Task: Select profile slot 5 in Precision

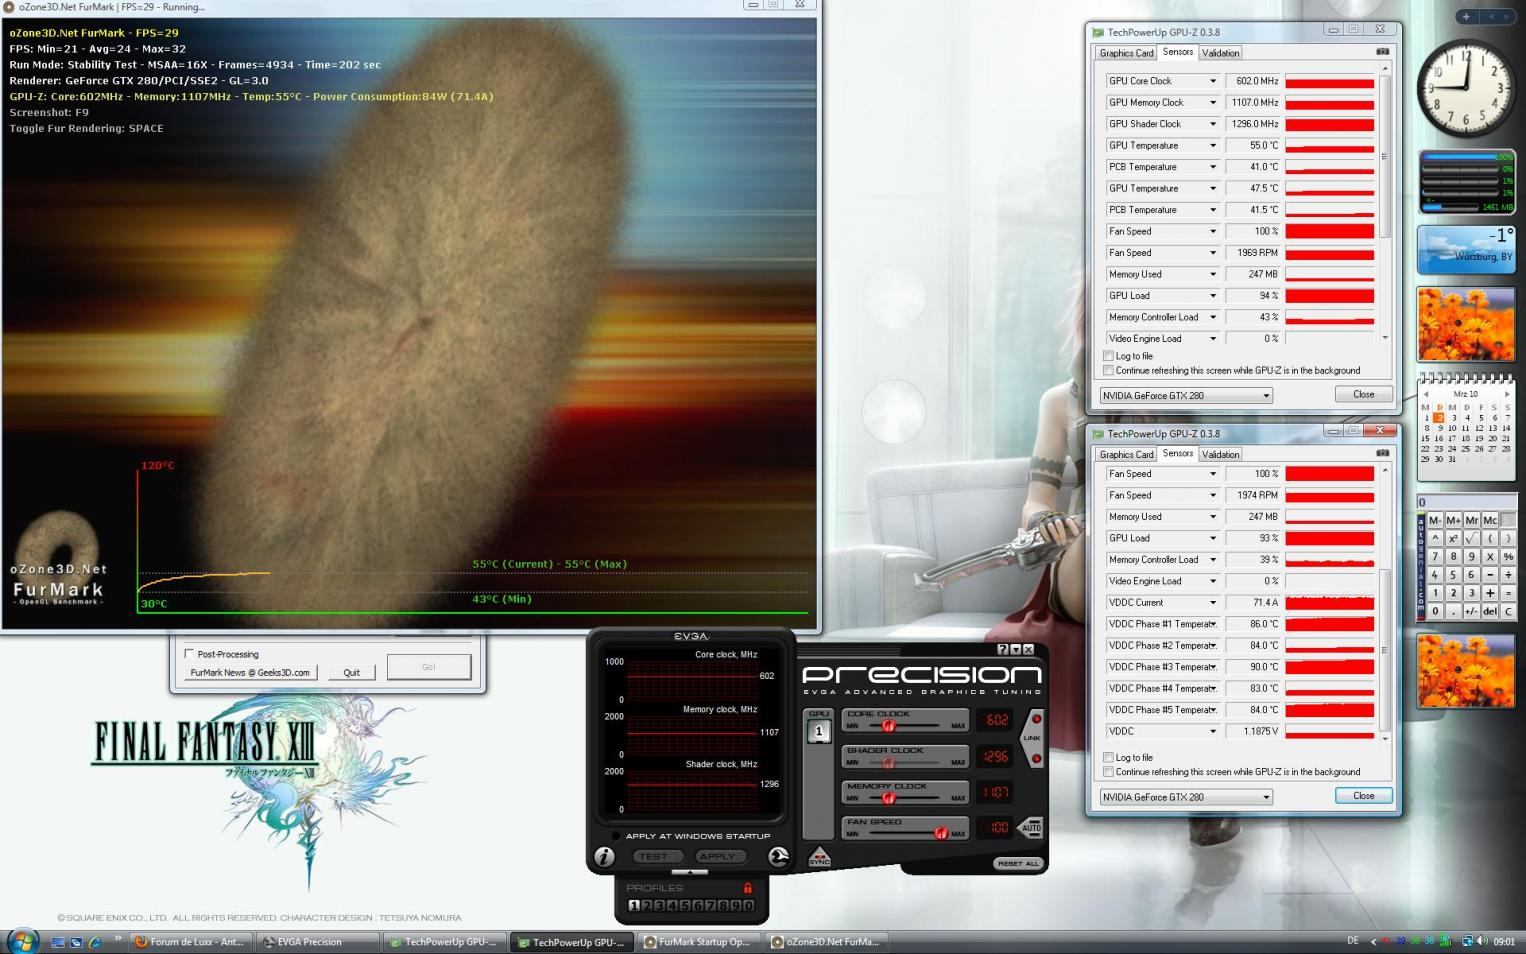Action: click(x=685, y=905)
